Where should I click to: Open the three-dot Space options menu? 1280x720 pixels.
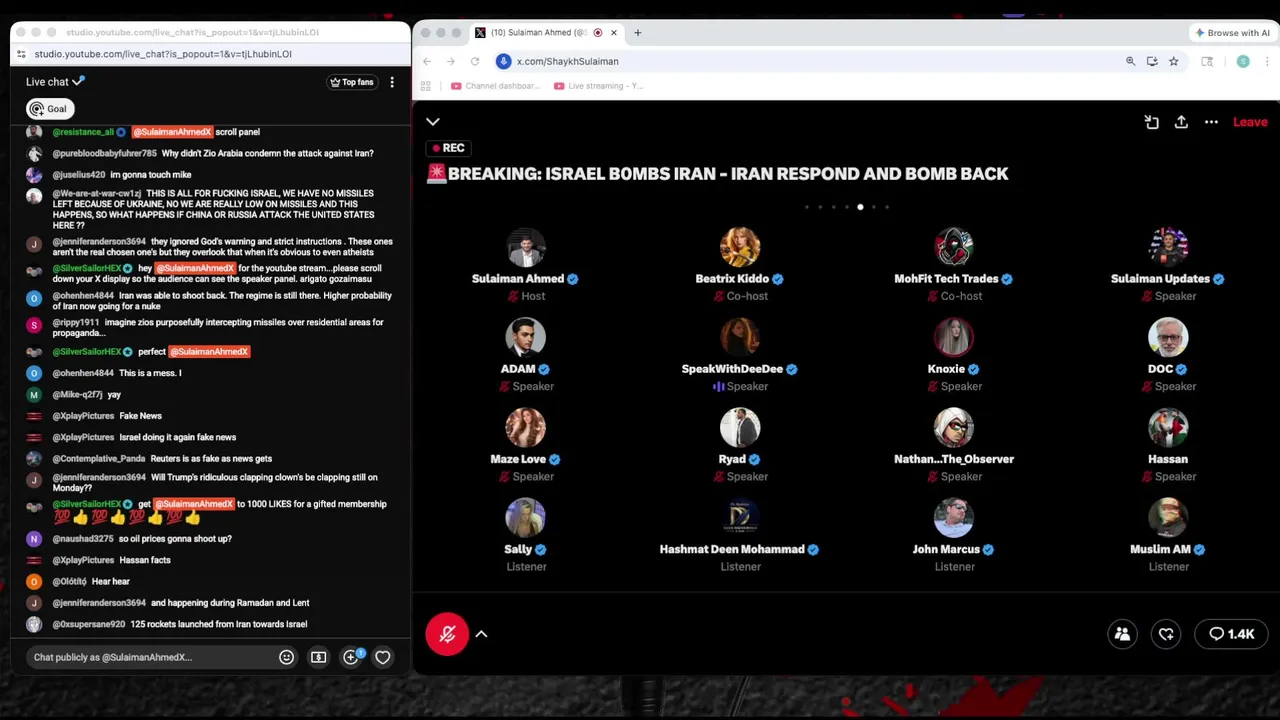click(x=1211, y=122)
